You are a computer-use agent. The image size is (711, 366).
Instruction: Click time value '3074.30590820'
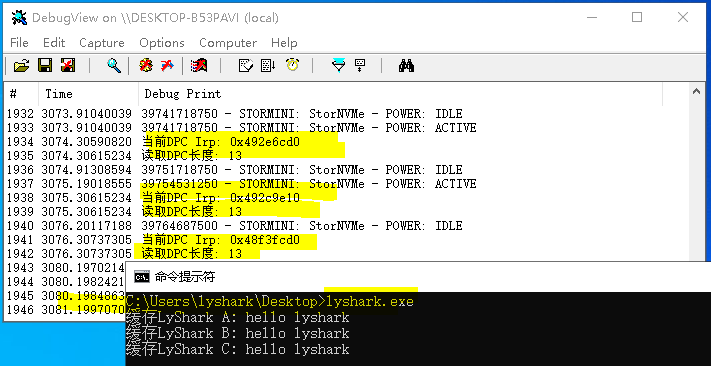(87, 142)
